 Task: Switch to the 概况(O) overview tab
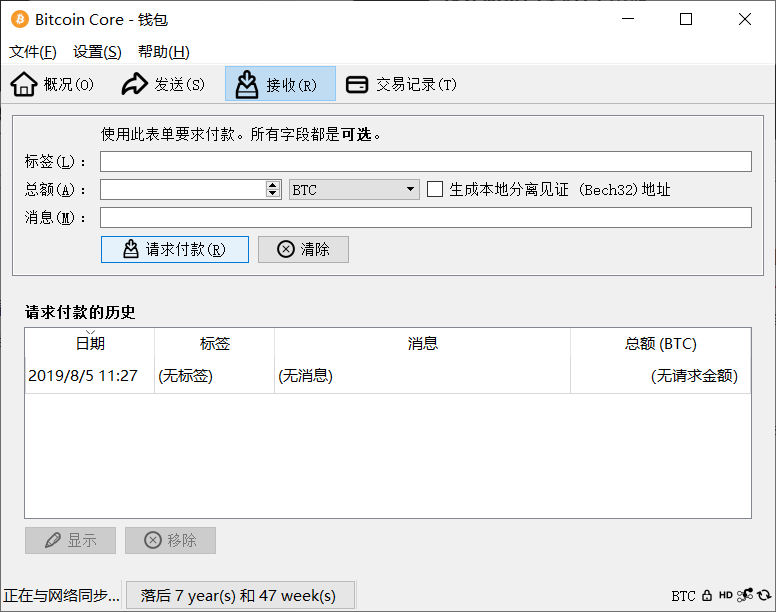[52, 84]
